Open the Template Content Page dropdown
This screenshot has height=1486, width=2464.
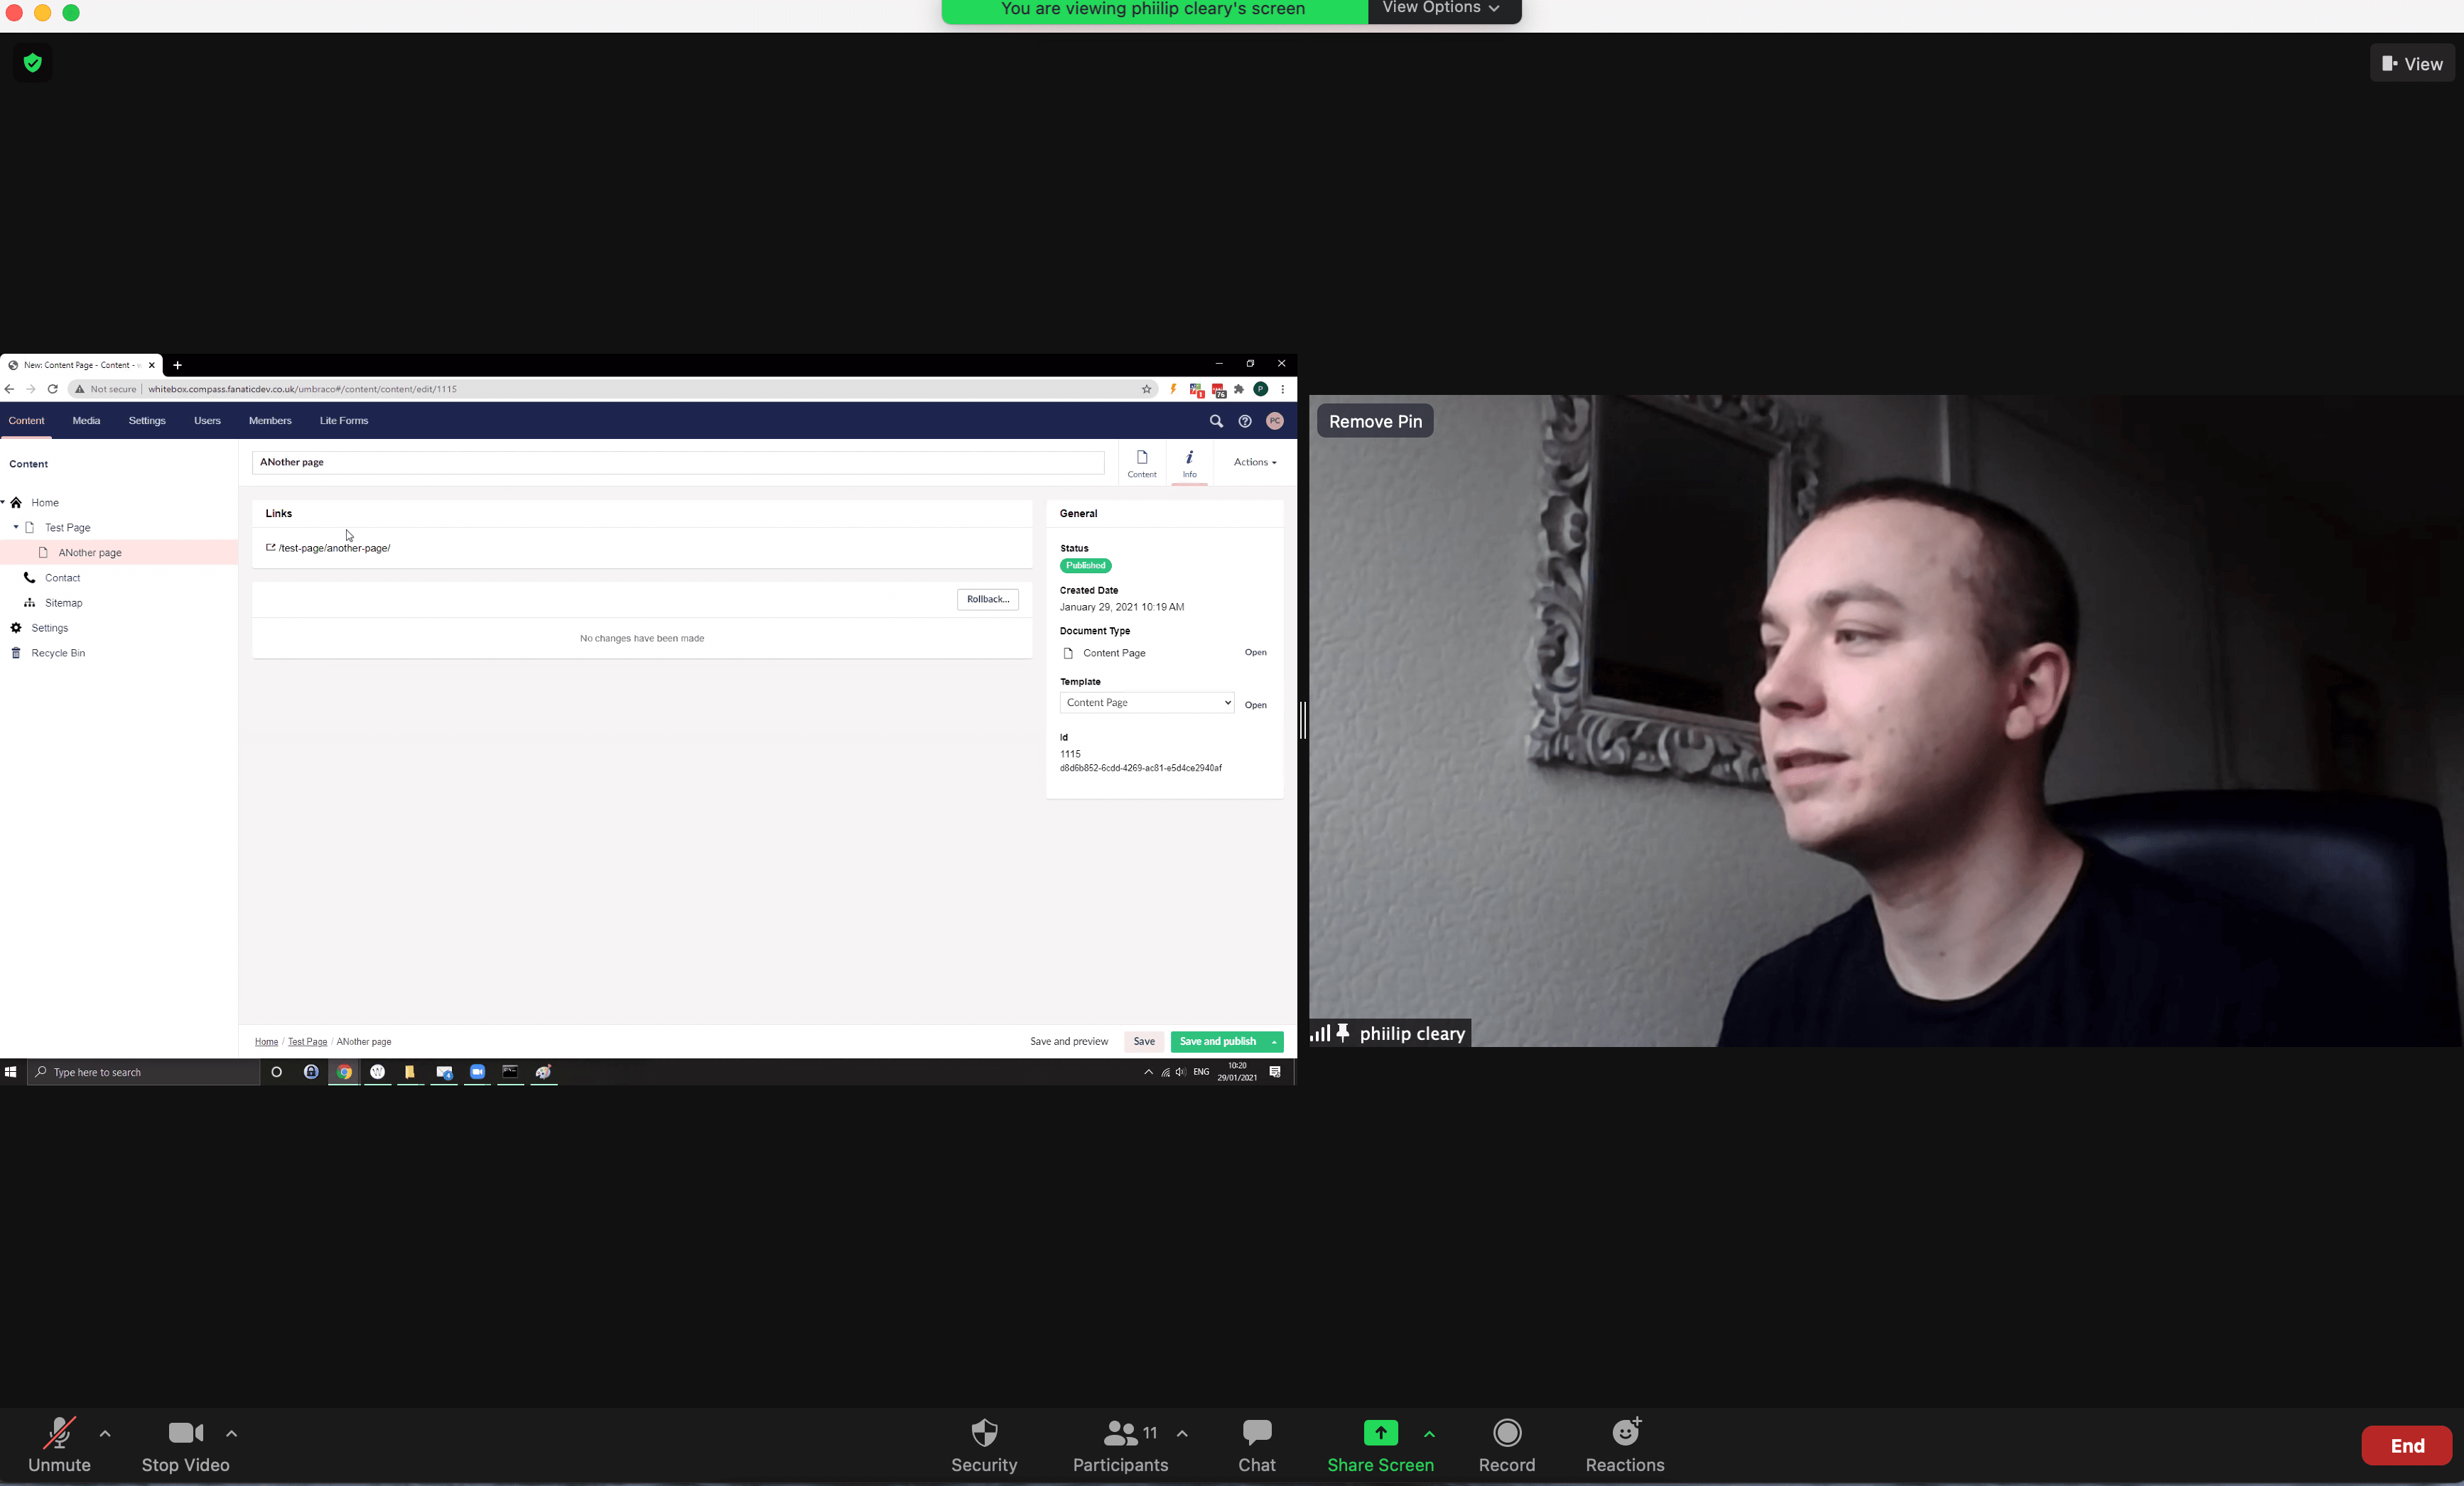pyautogui.click(x=1146, y=703)
